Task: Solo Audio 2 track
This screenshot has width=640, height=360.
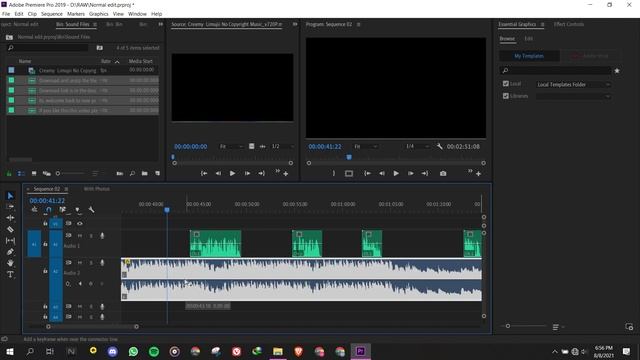Action: (x=91, y=262)
